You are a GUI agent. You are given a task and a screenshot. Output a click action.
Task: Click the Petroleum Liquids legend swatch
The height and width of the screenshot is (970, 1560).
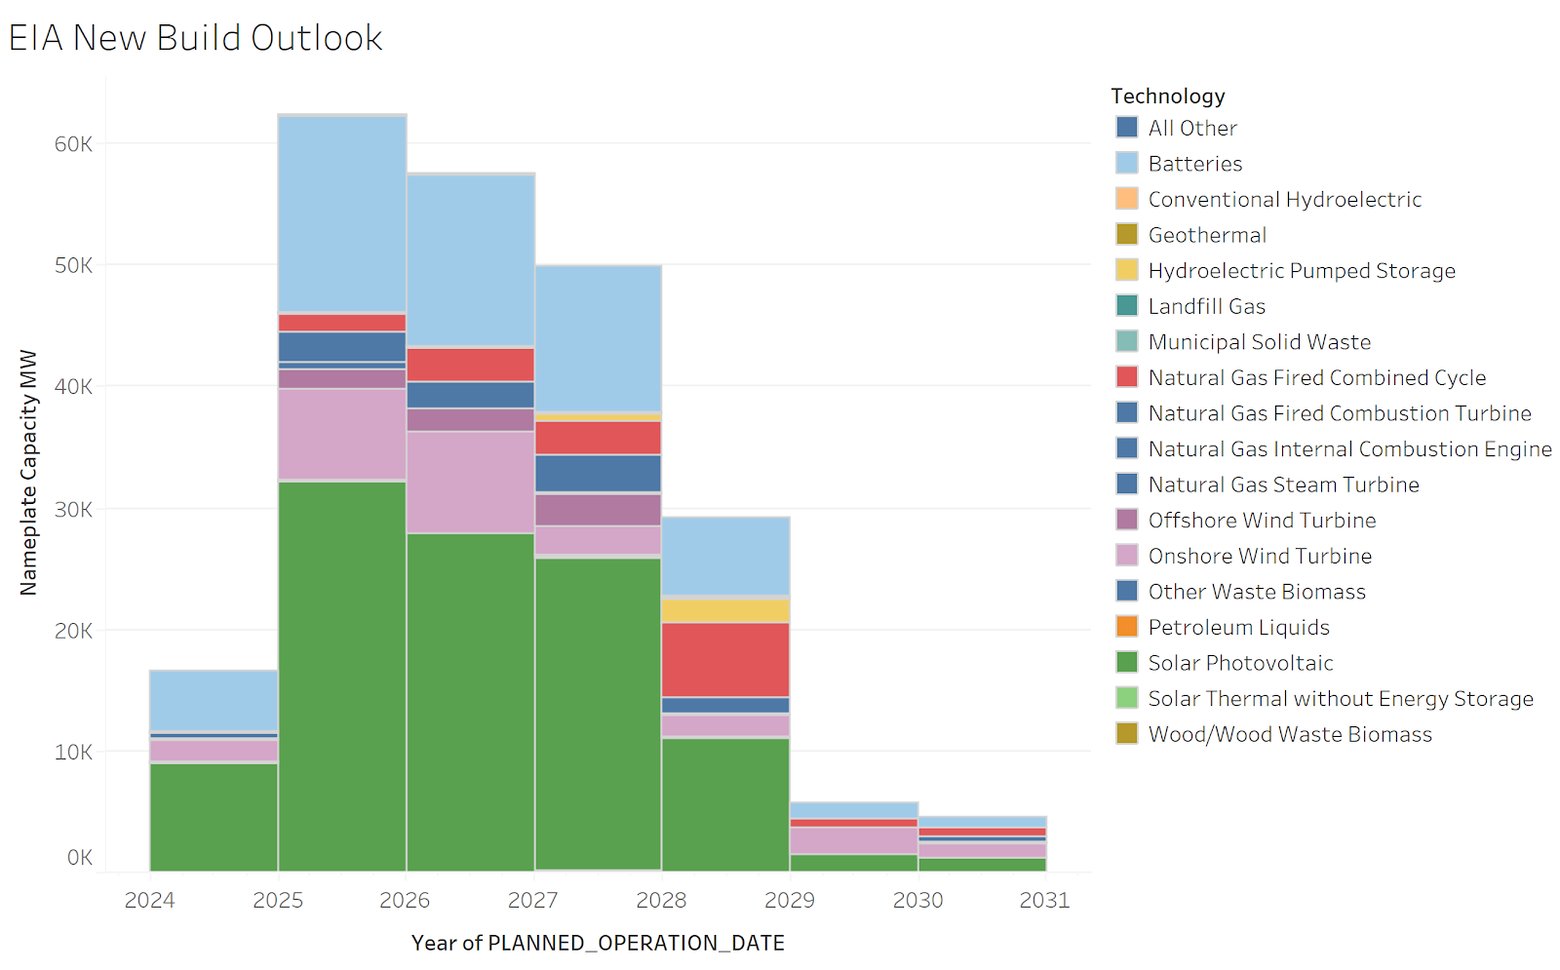[x=1126, y=627]
